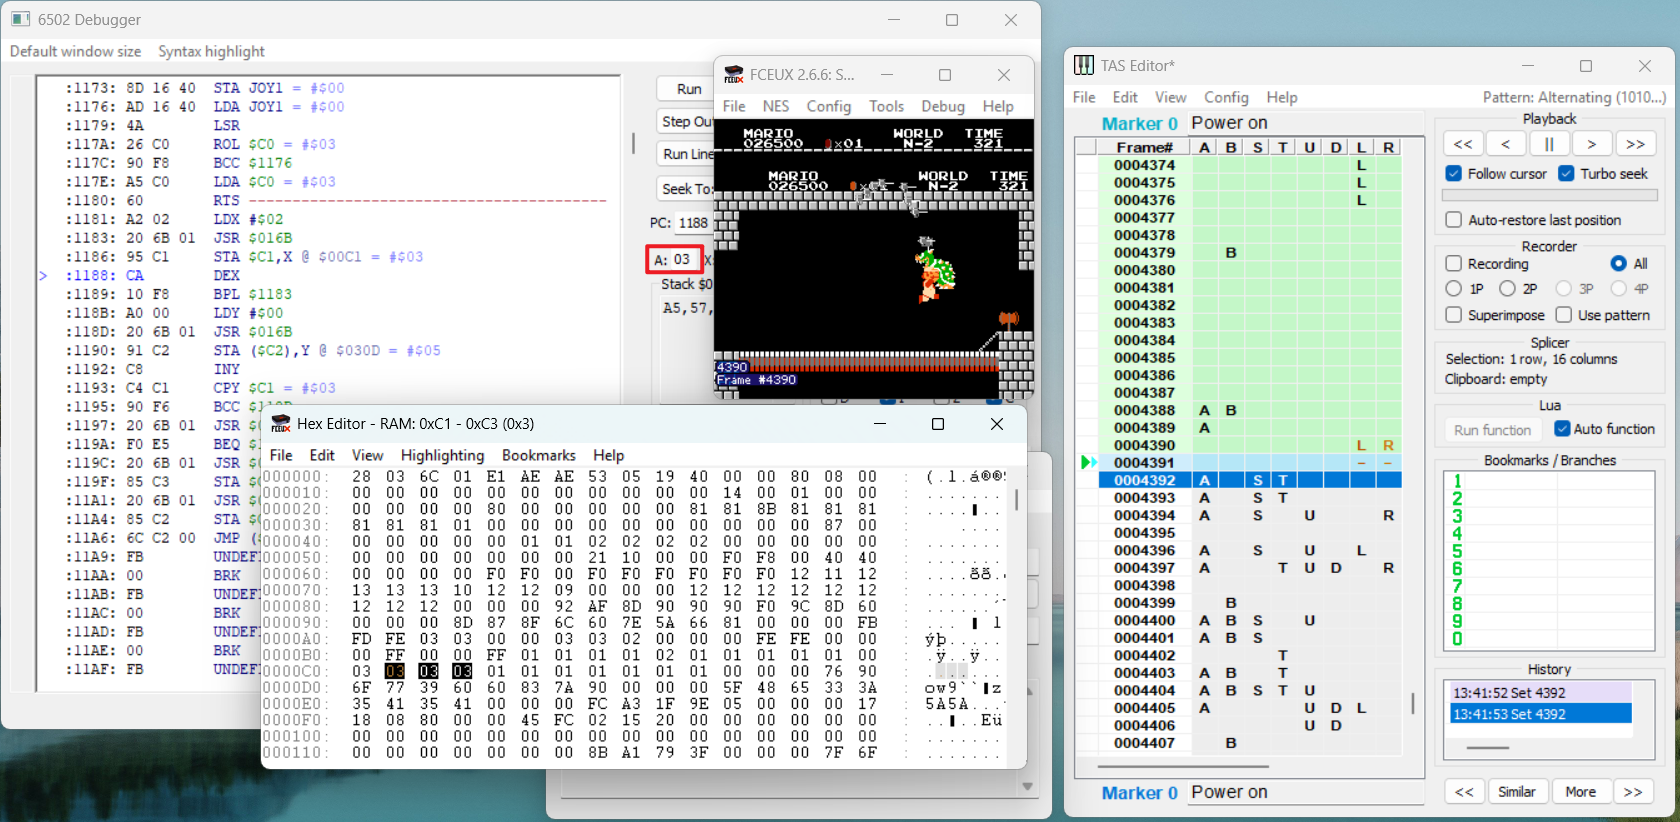This screenshot has width=1680, height=822.
Task: Disable the Follow cursor checkbox
Action: coord(1454,174)
